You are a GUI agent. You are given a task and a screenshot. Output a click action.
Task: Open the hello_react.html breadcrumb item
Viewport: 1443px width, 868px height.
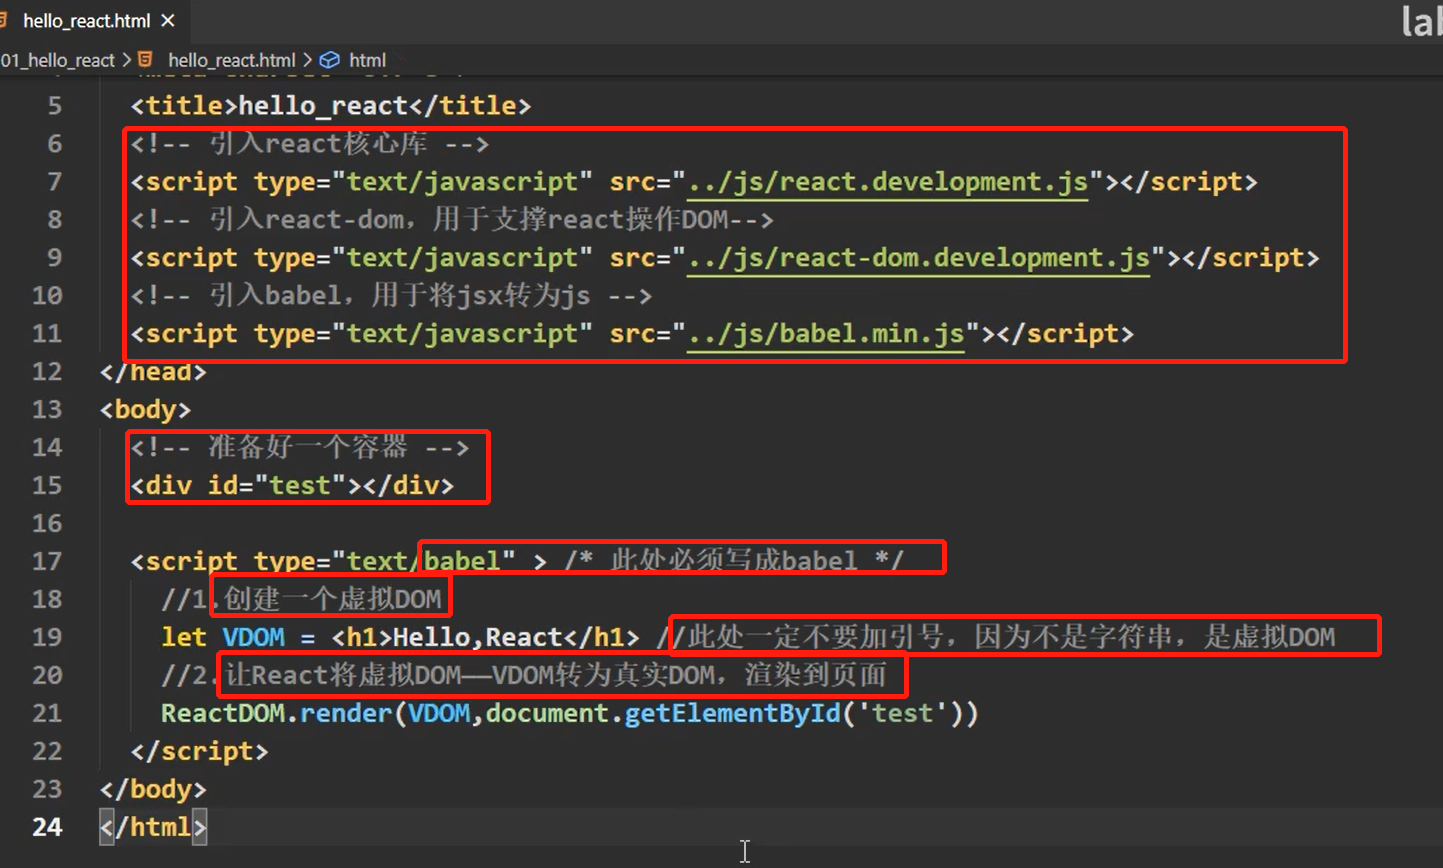point(232,60)
